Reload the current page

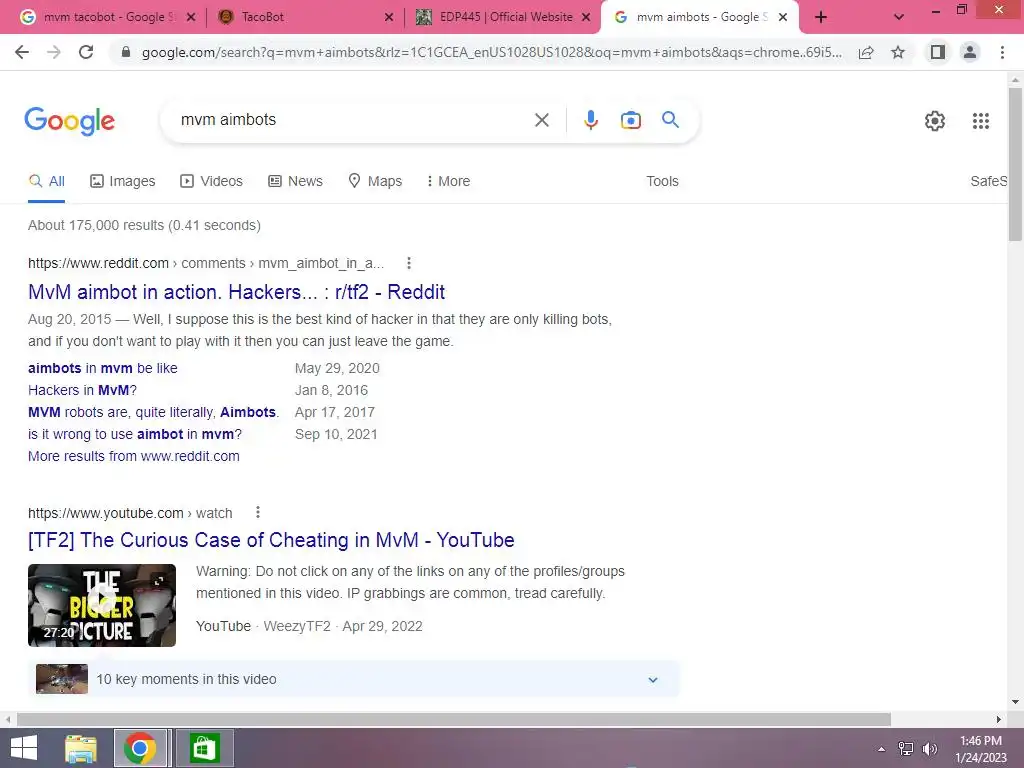[x=86, y=52]
